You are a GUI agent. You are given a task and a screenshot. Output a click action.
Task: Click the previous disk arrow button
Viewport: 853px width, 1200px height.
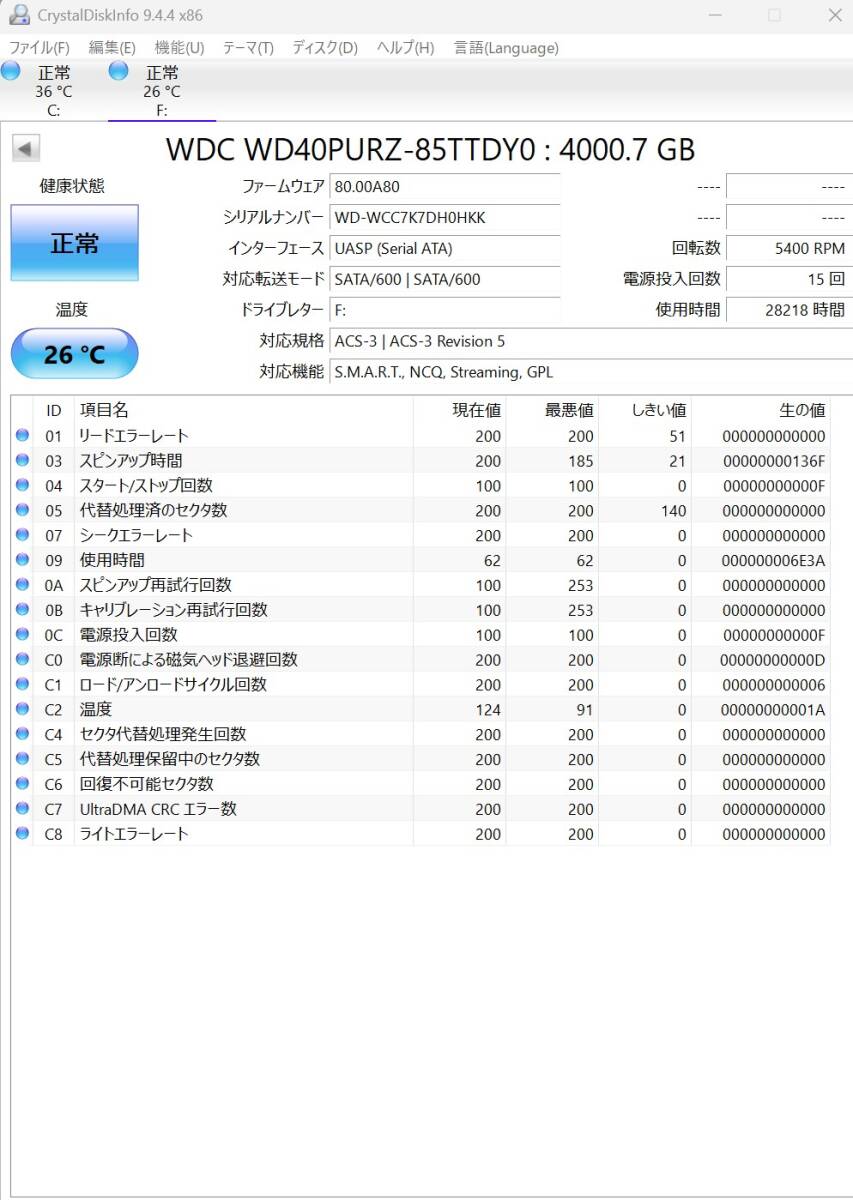pyautogui.click(x=25, y=149)
